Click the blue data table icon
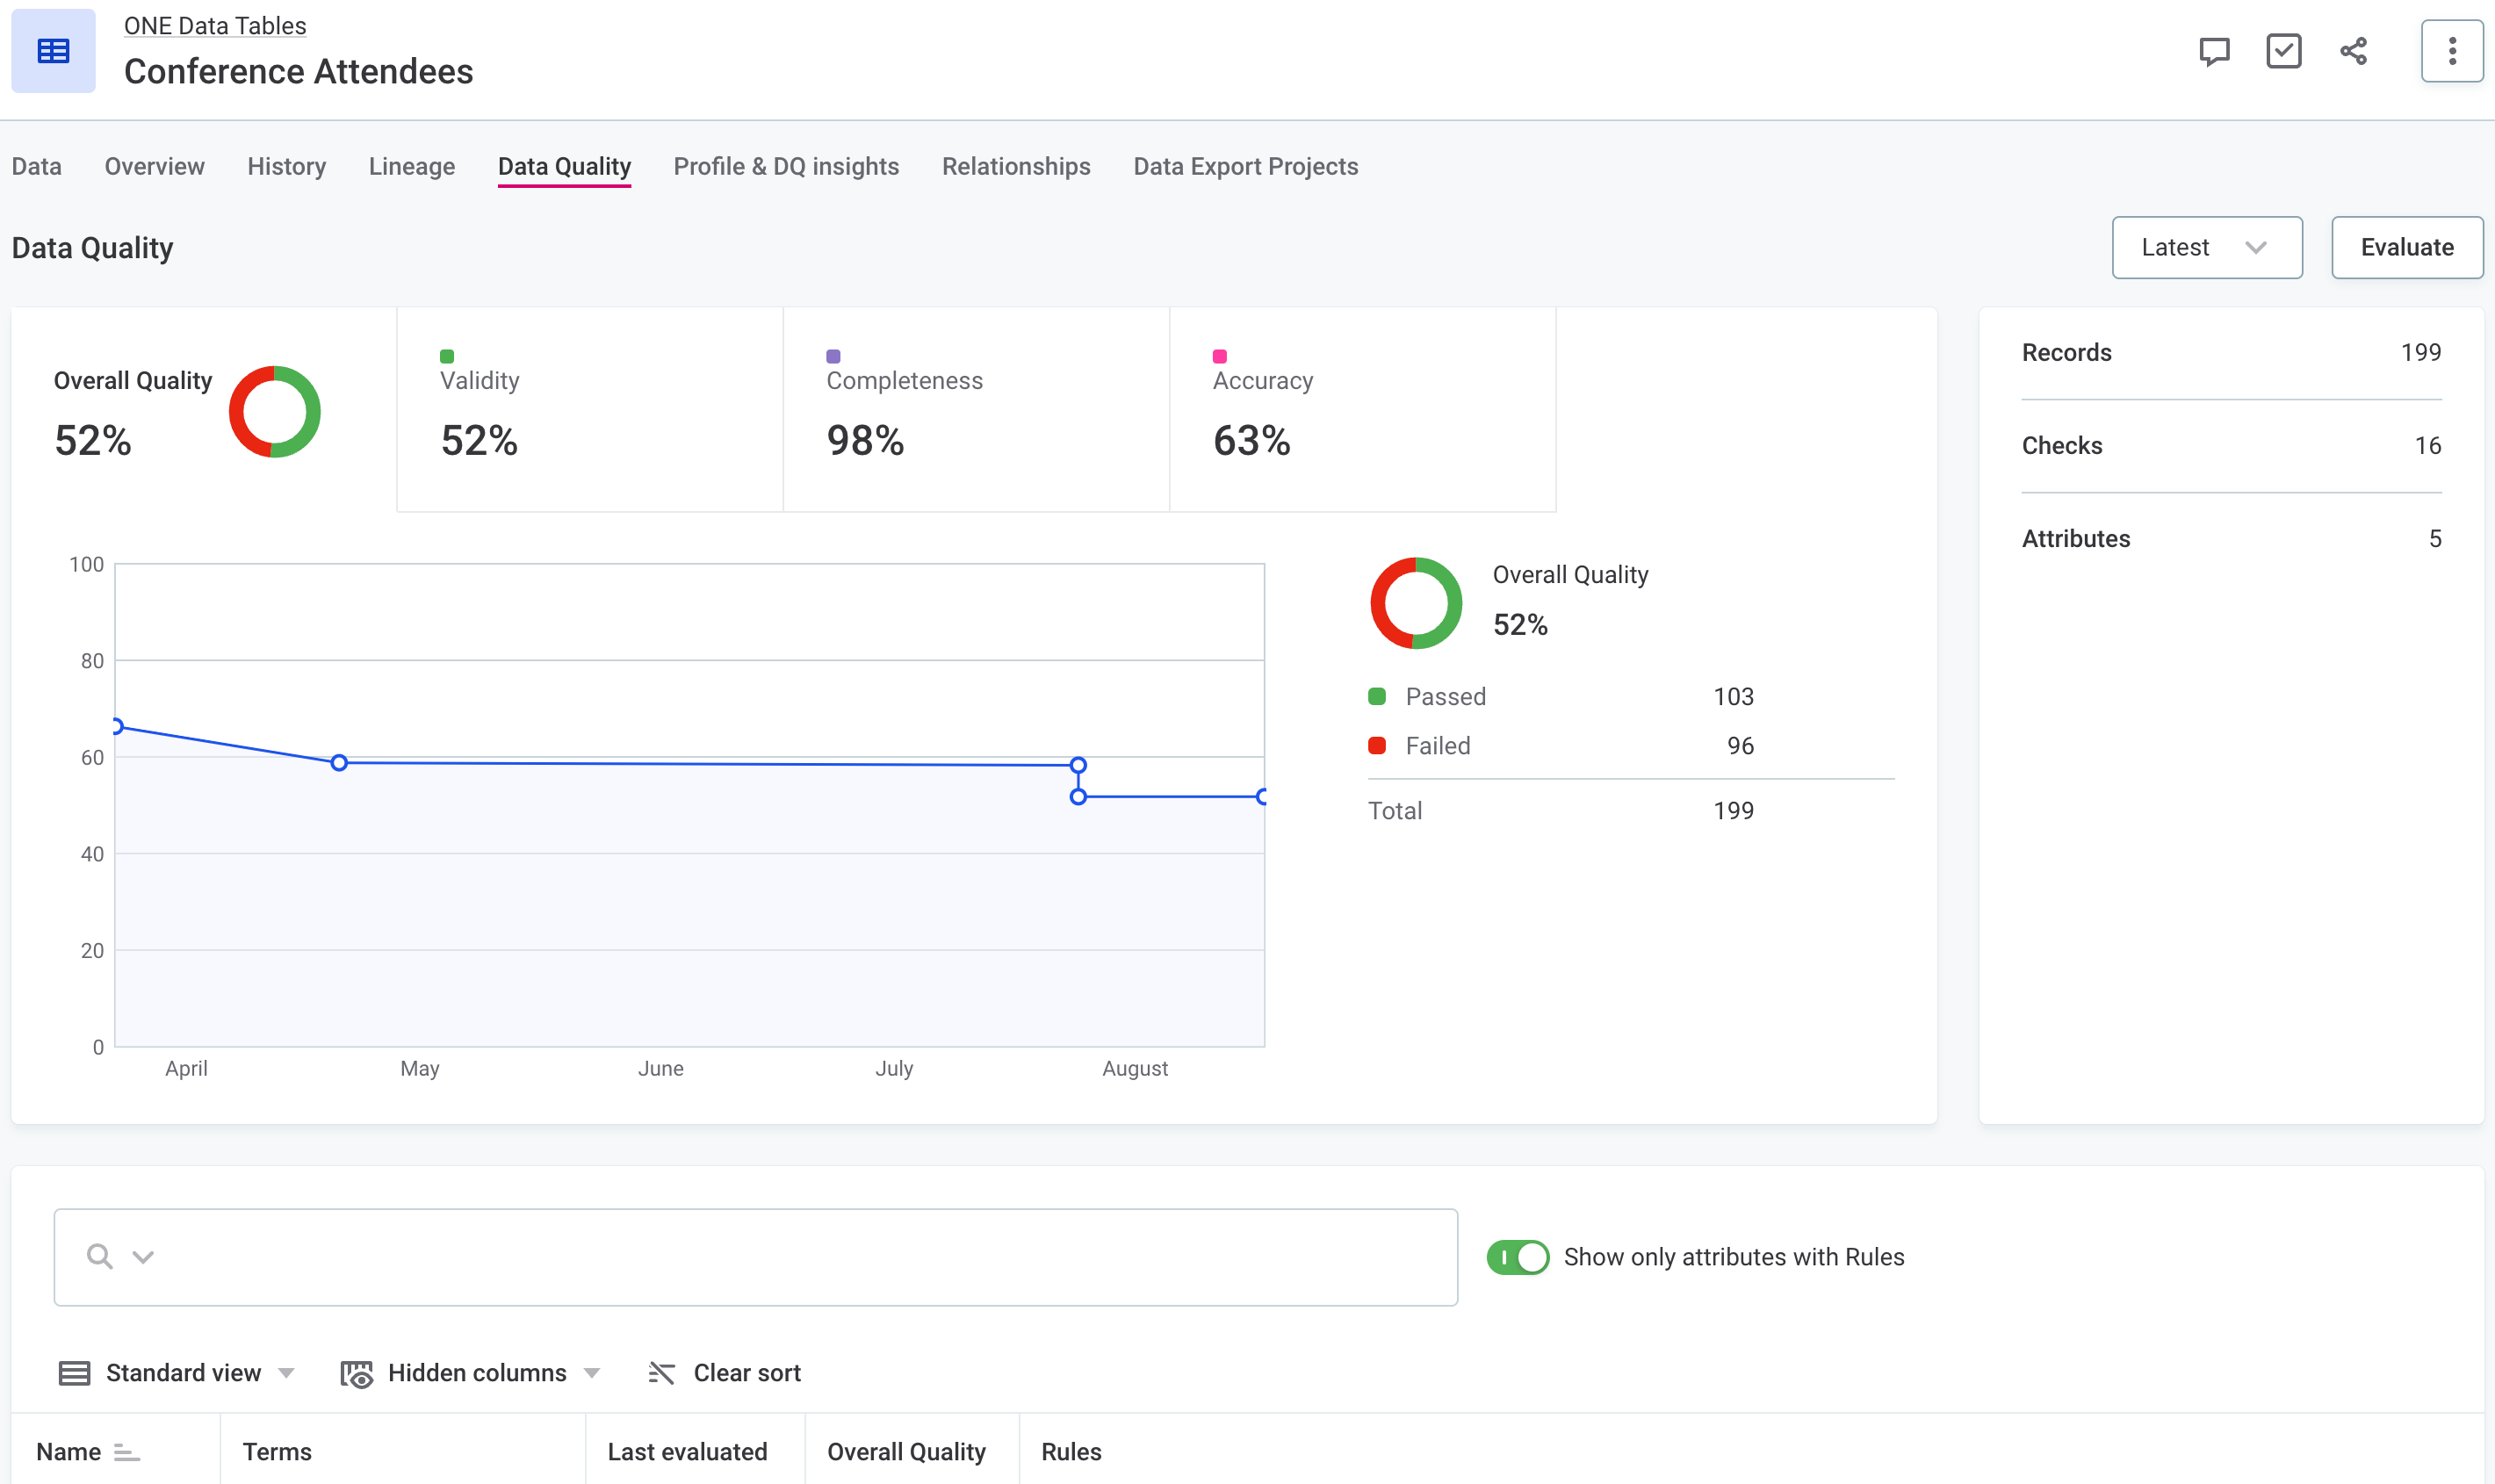Image resolution: width=2495 pixels, height=1484 pixels. tap(53, 51)
